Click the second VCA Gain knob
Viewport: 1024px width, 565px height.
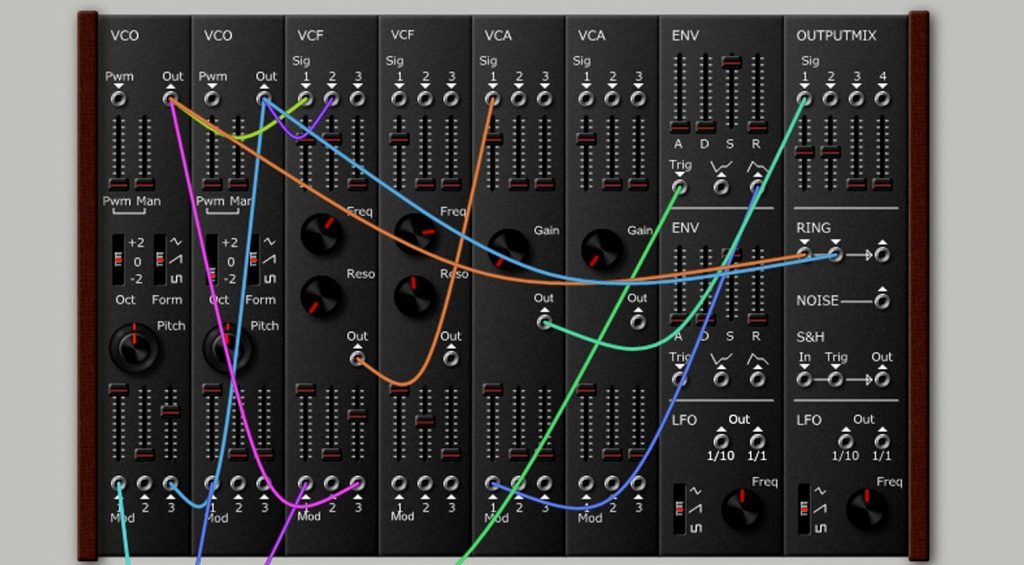[601, 250]
